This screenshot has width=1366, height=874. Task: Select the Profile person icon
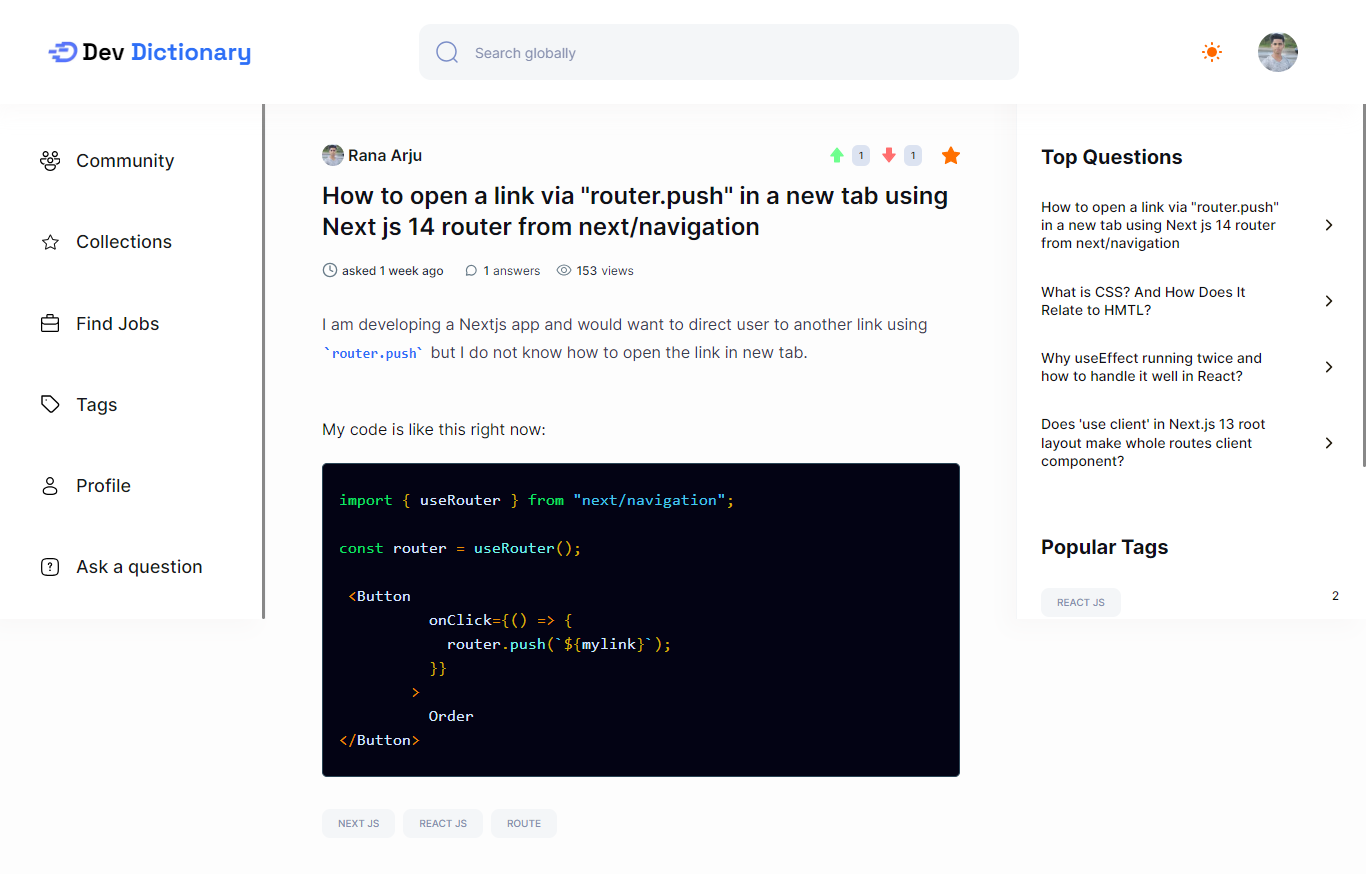coord(50,485)
